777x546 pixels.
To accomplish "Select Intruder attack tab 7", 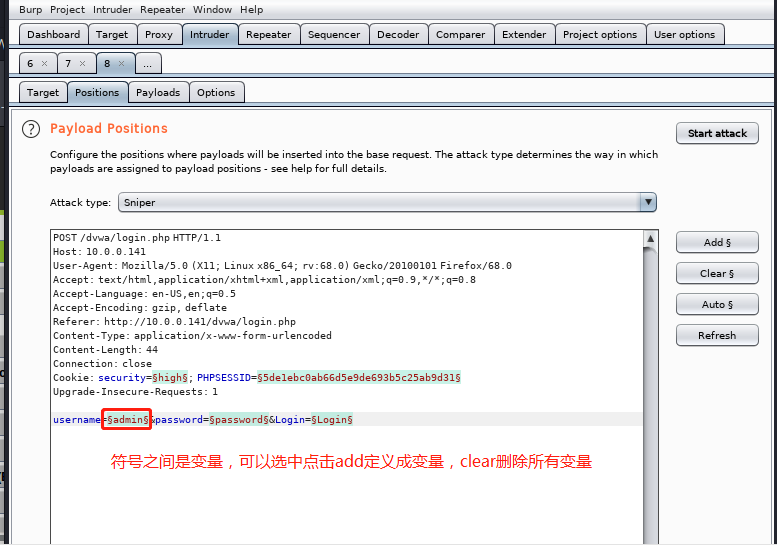I will [68, 63].
